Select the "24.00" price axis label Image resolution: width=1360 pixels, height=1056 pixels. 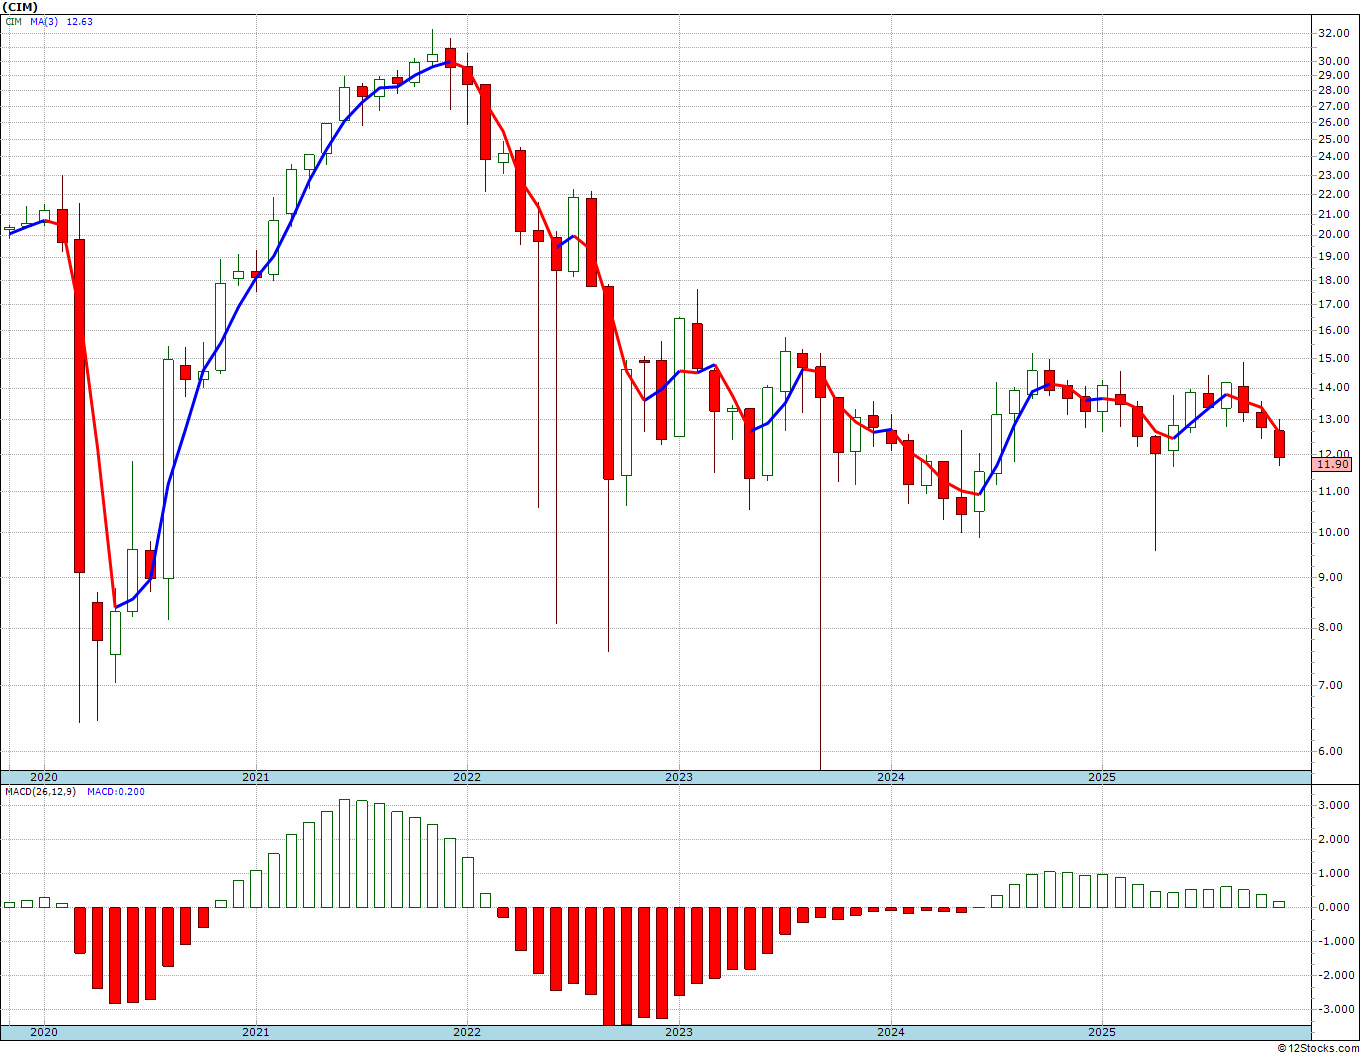pyautogui.click(x=1333, y=156)
